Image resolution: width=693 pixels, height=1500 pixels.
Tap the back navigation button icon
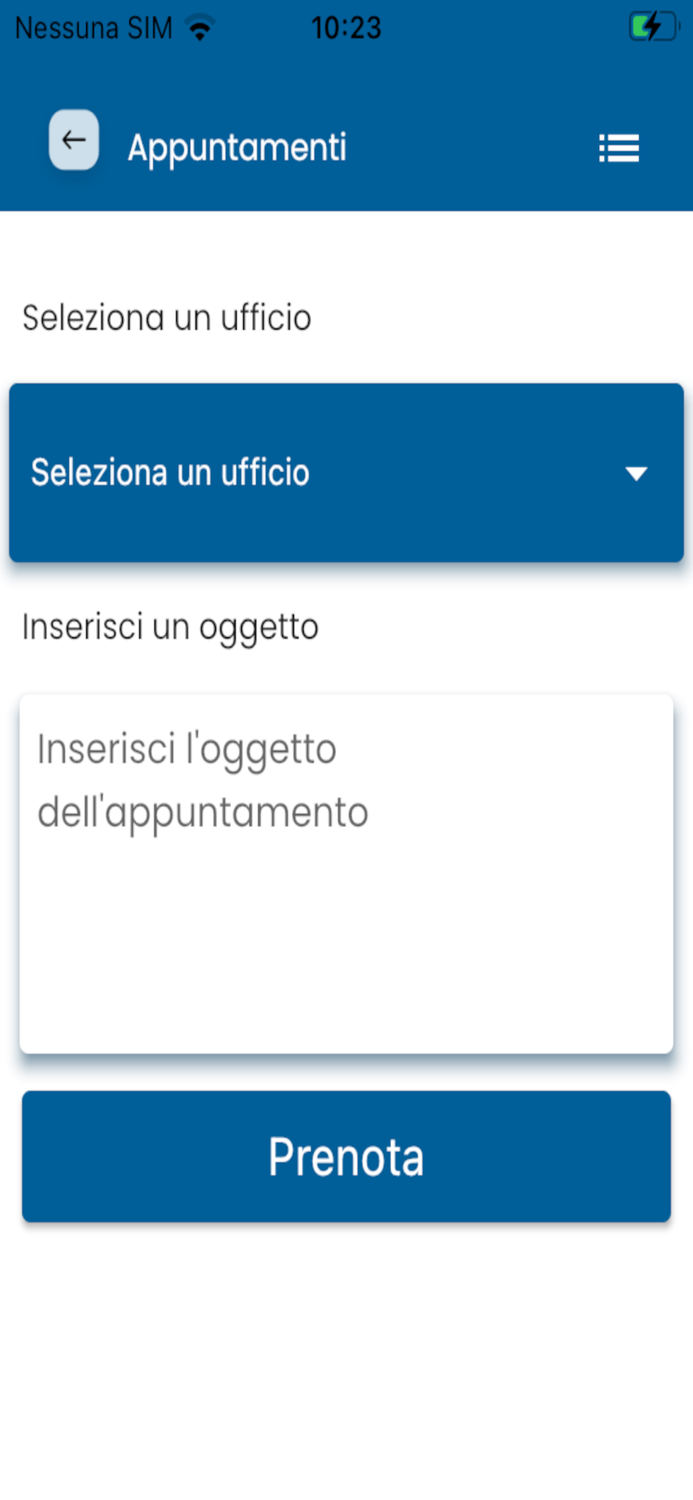coord(71,140)
